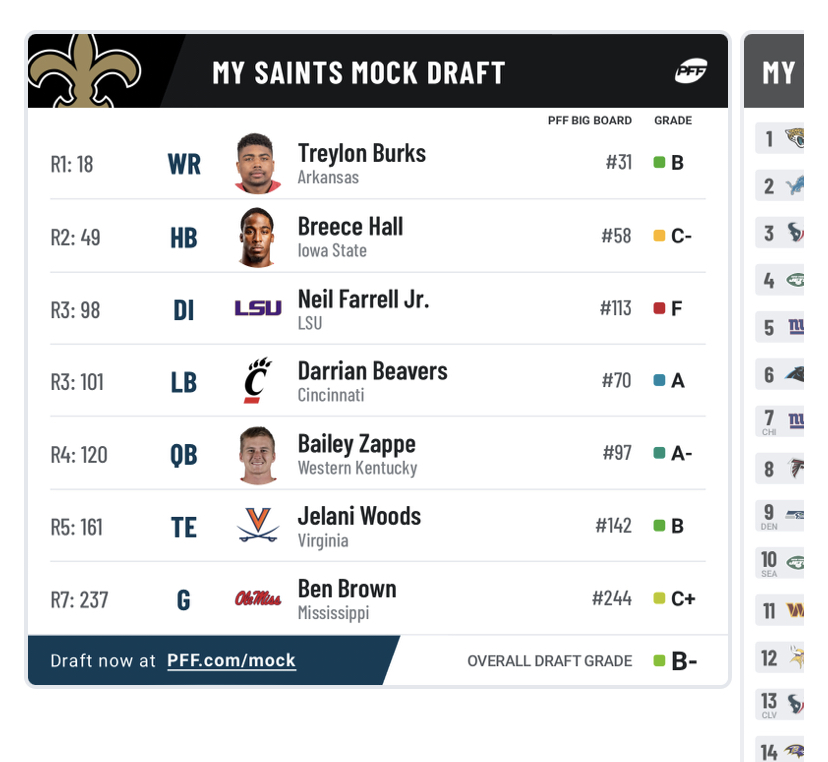Click the Ole Miss logo beside Ben Brown
This screenshot has height=762, width=828.
pyautogui.click(x=258, y=599)
